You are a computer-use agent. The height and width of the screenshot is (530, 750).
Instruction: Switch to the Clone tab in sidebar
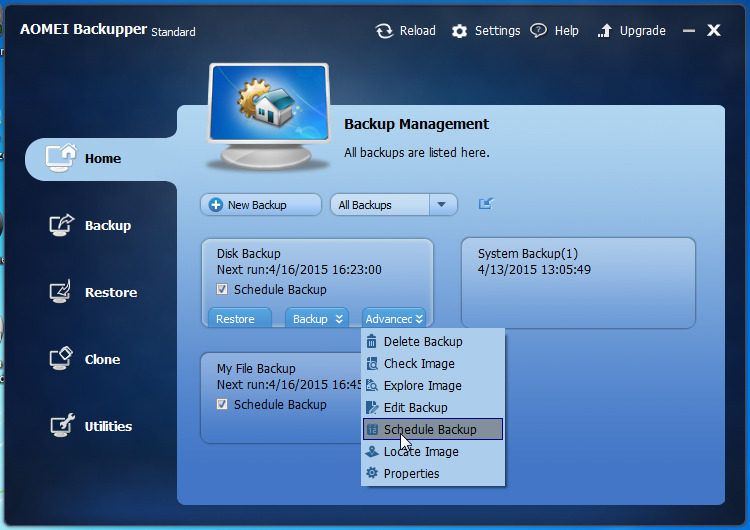tap(102, 360)
